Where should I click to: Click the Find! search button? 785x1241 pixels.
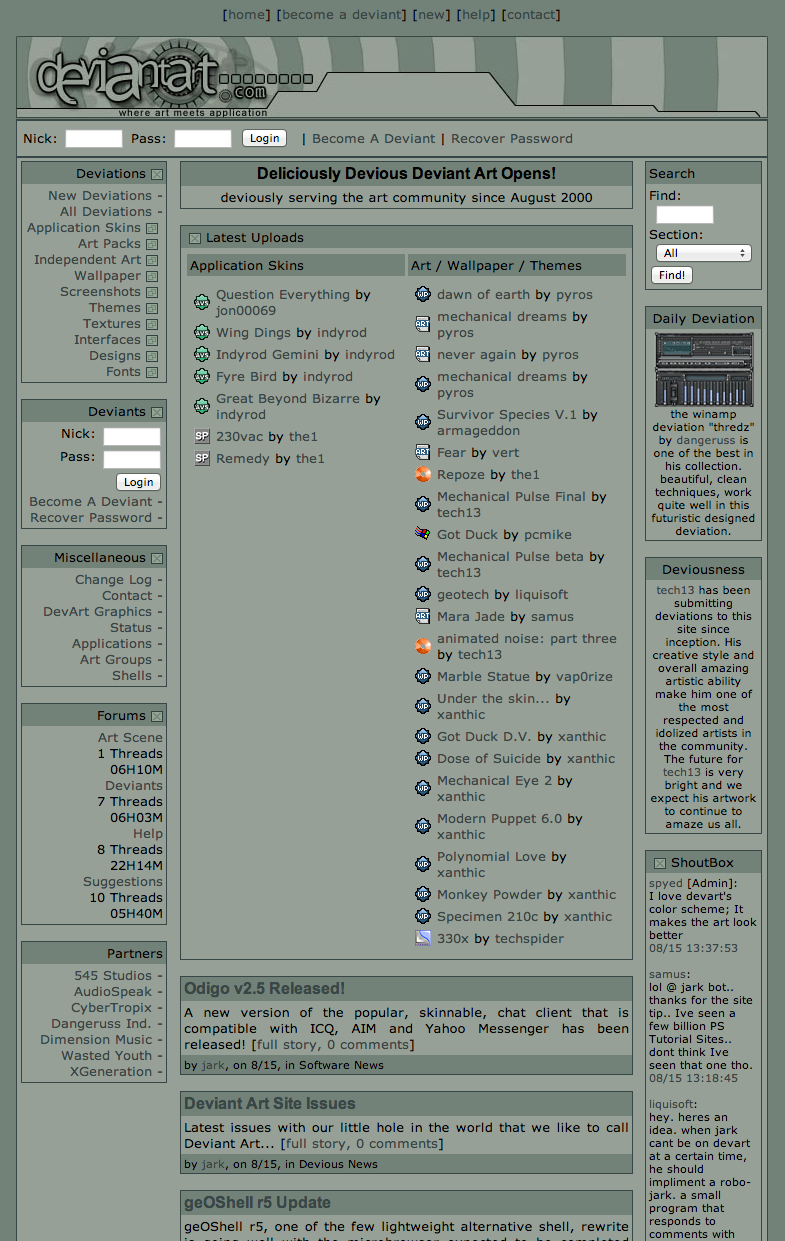(672, 275)
